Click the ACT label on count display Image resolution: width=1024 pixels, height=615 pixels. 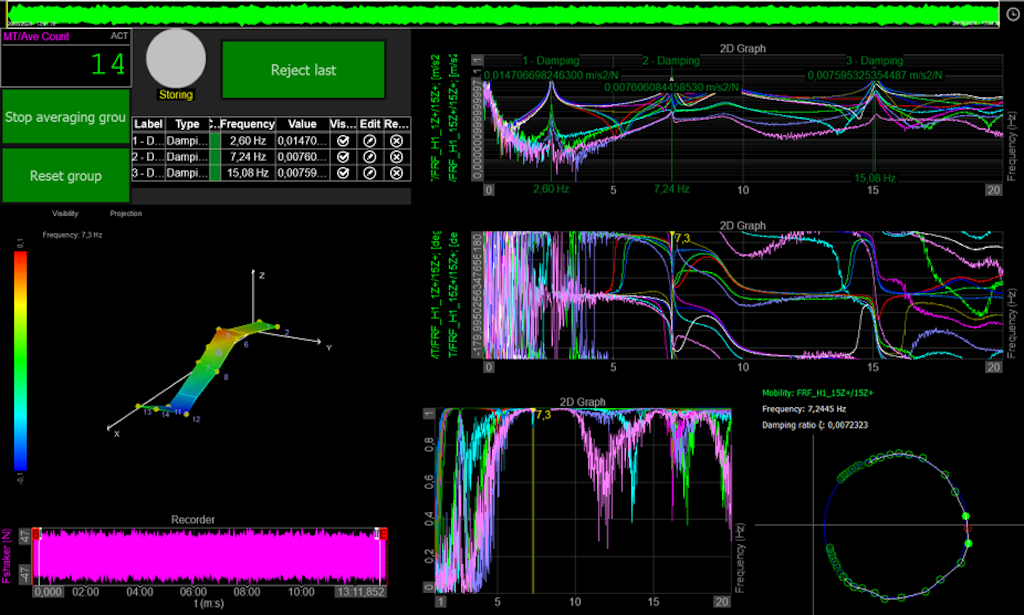coord(119,36)
